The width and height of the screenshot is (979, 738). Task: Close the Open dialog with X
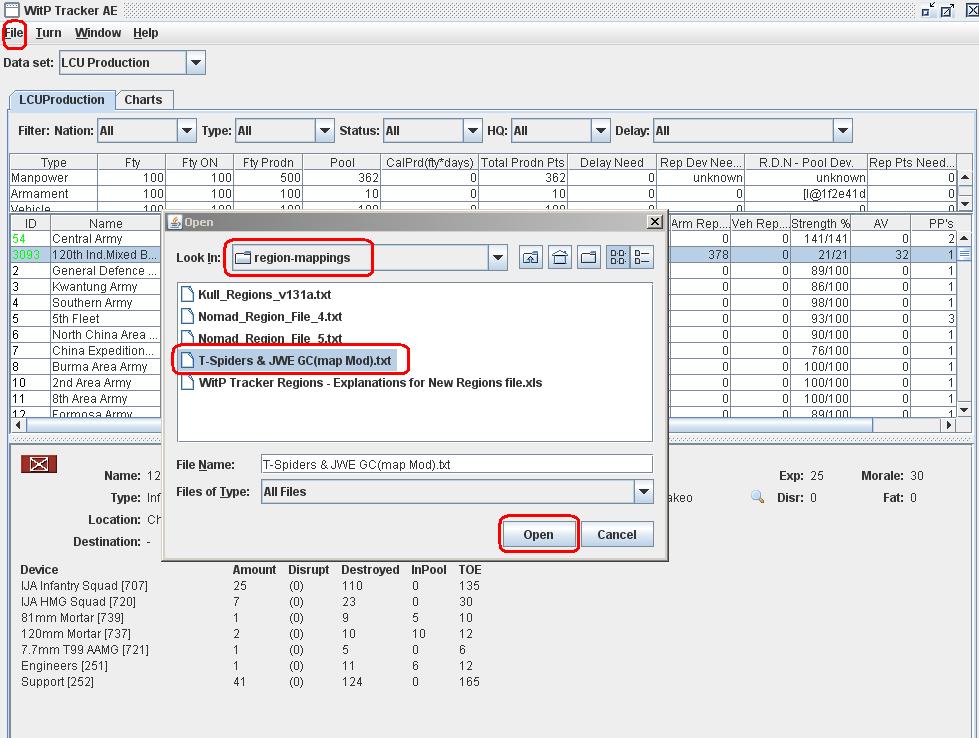click(654, 222)
